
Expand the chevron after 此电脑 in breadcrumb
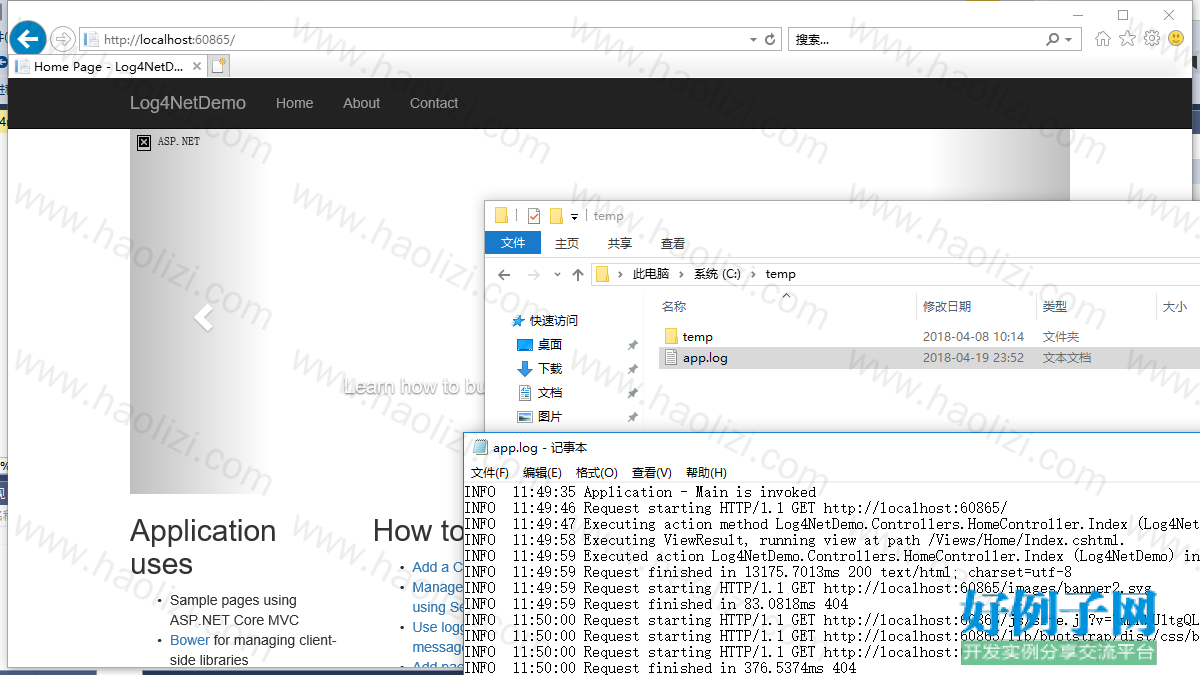pyautogui.click(x=682, y=274)
